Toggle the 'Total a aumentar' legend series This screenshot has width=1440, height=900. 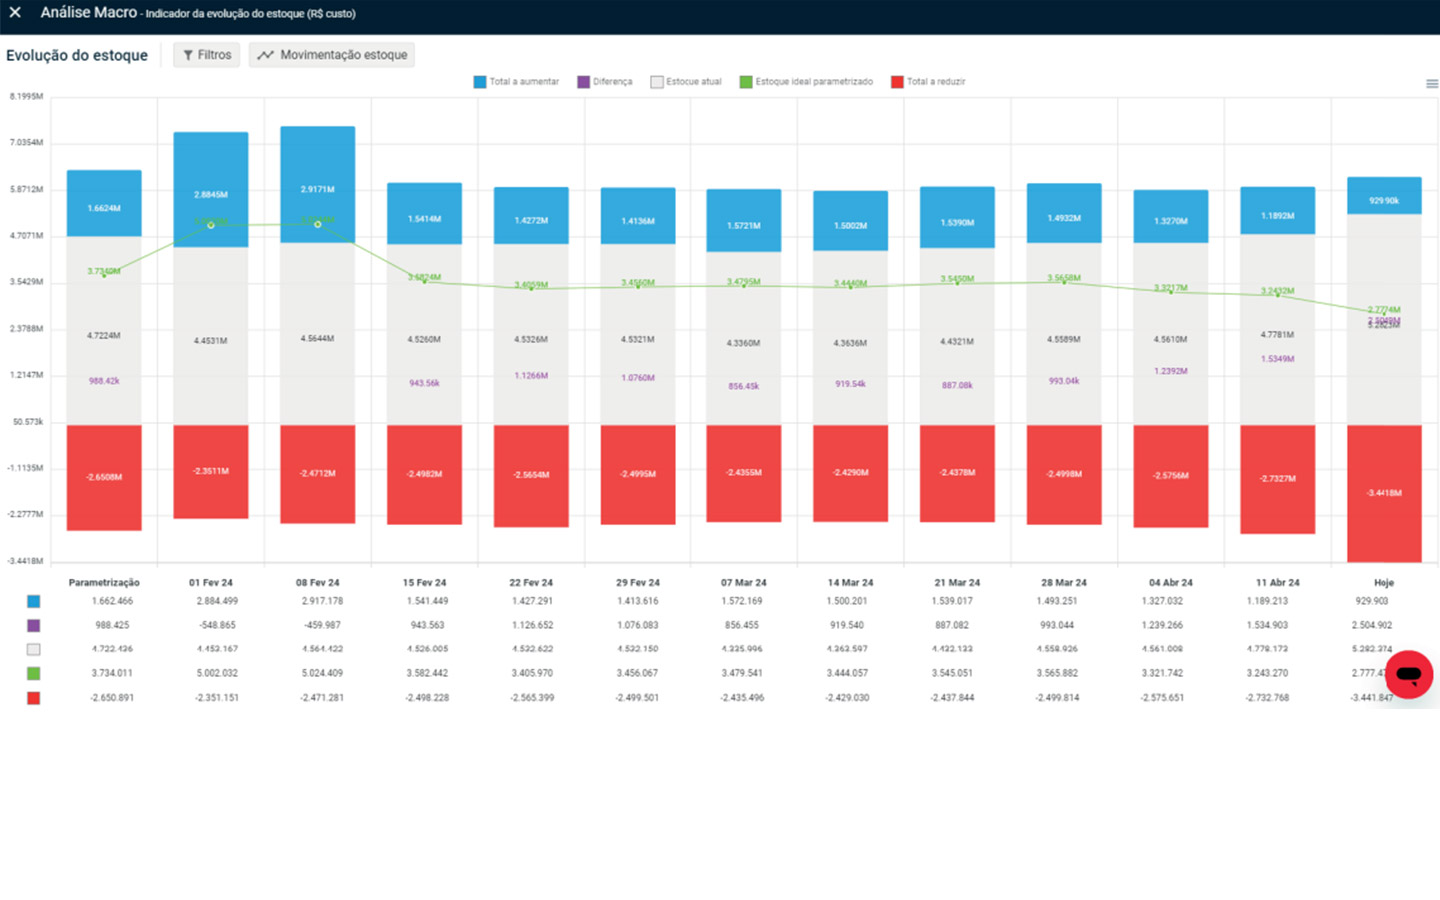pyautogui.click(x=516, y=82)
